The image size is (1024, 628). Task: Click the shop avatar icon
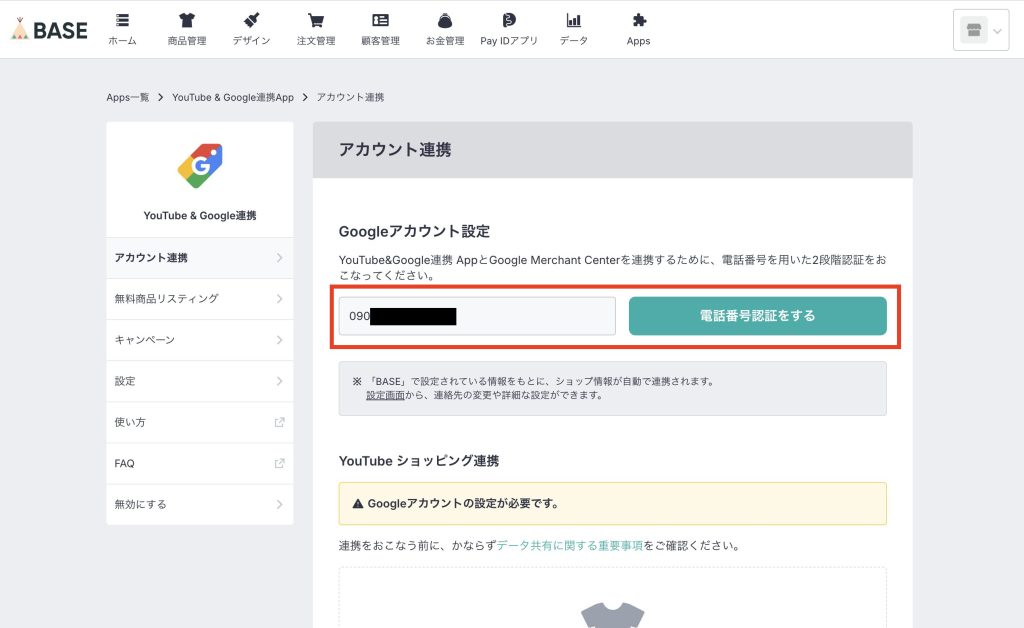[x=974, y=30]
